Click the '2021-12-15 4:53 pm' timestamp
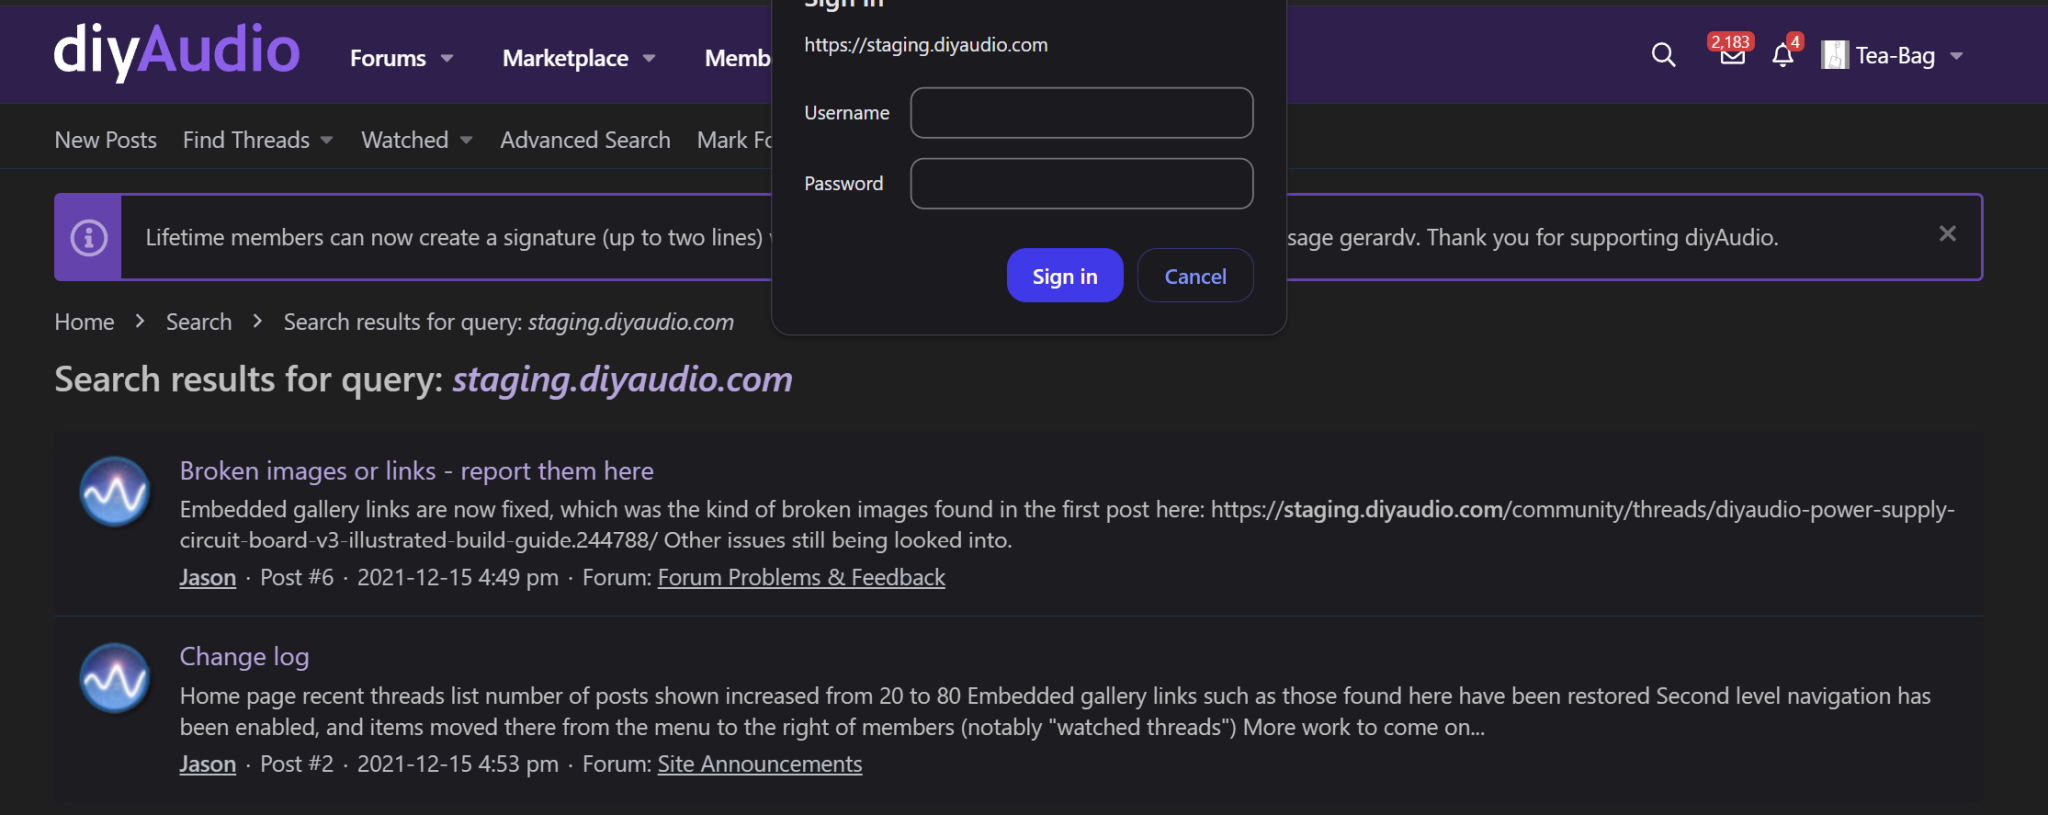This screenshot has width=2048, height=815. pyautogui.click(x=458, y=764)
